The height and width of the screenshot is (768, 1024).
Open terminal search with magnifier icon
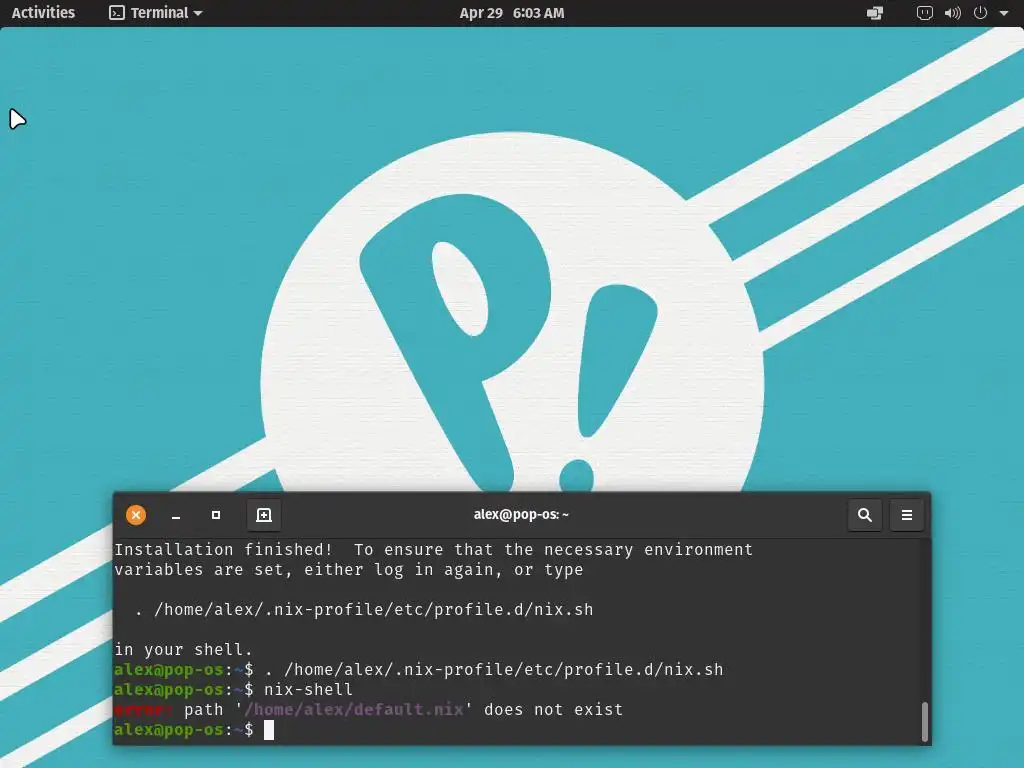pyautogui.click(x=865, y=515)
